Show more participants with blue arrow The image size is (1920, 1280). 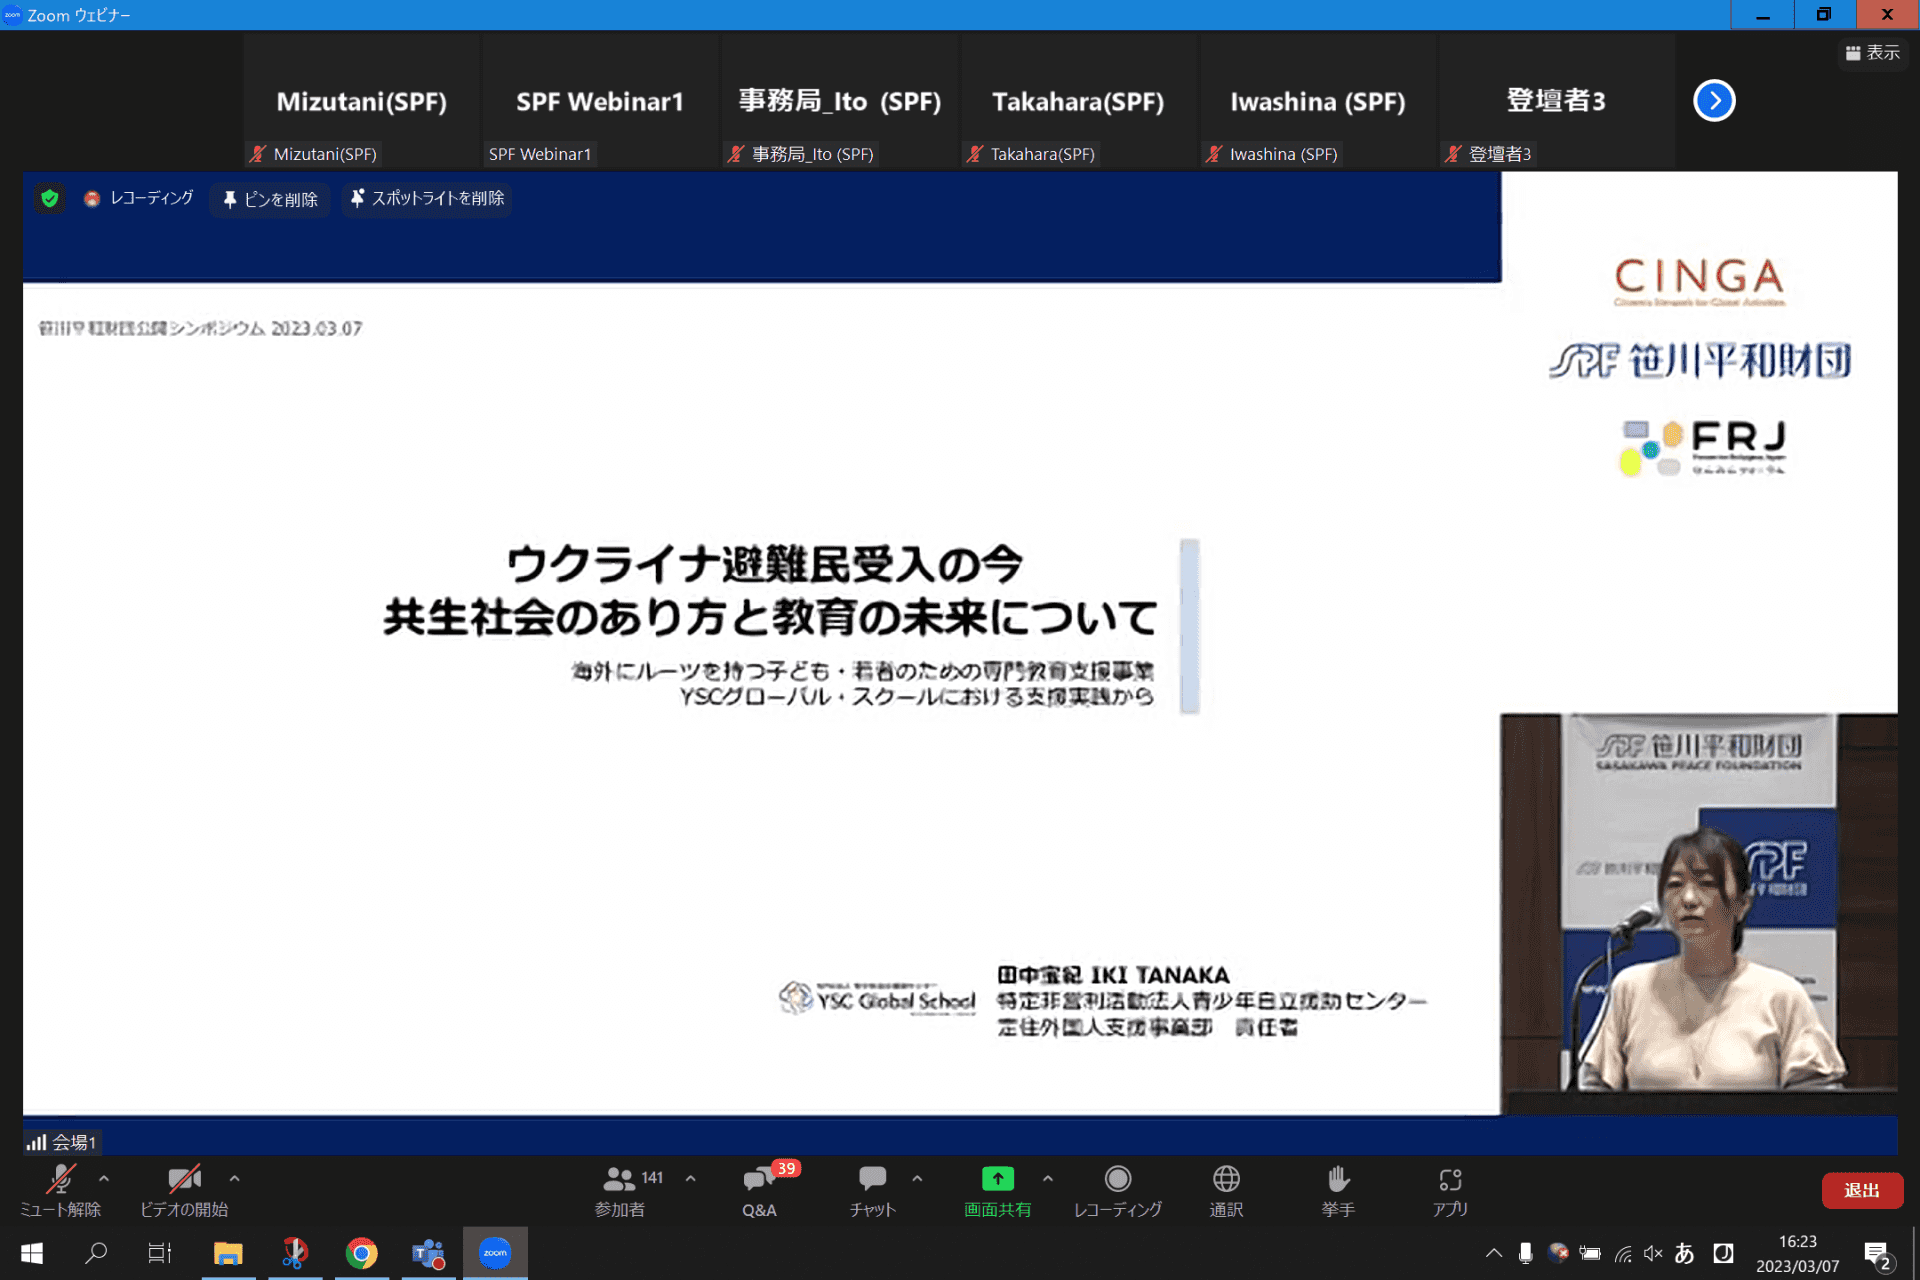1714,100
